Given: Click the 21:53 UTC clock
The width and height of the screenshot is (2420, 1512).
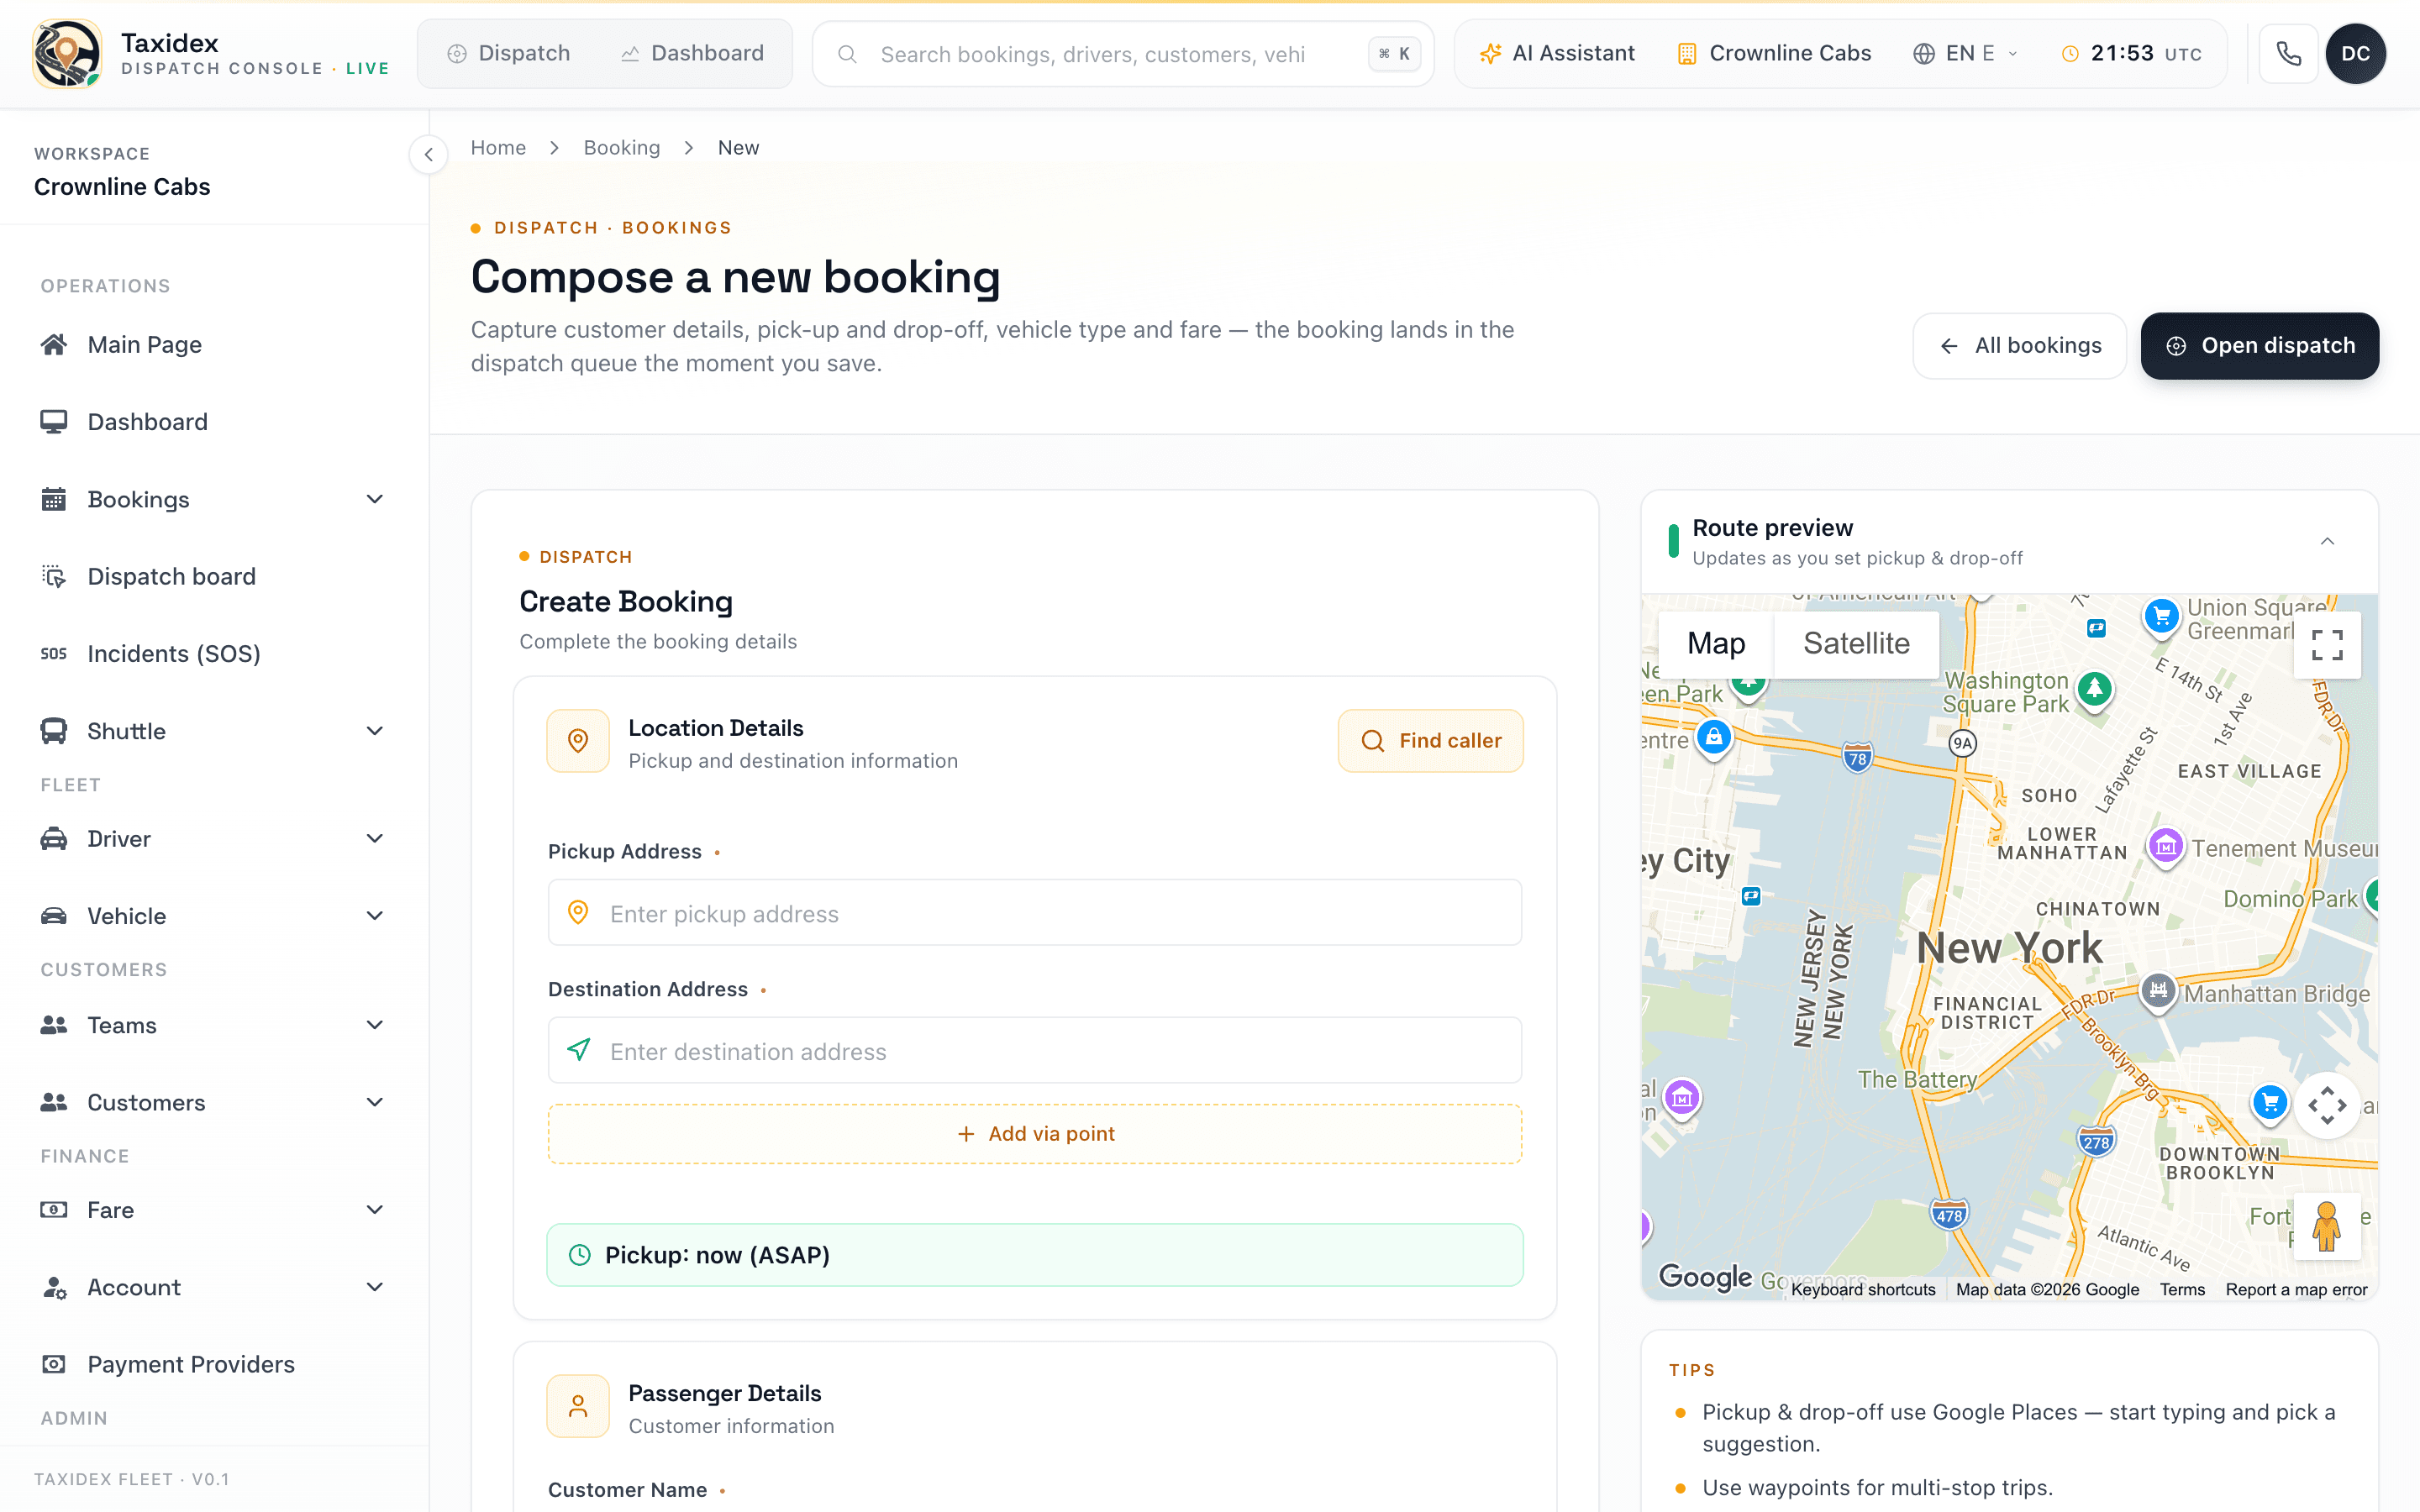Looking at the screenshot, I should (2132, 54).
